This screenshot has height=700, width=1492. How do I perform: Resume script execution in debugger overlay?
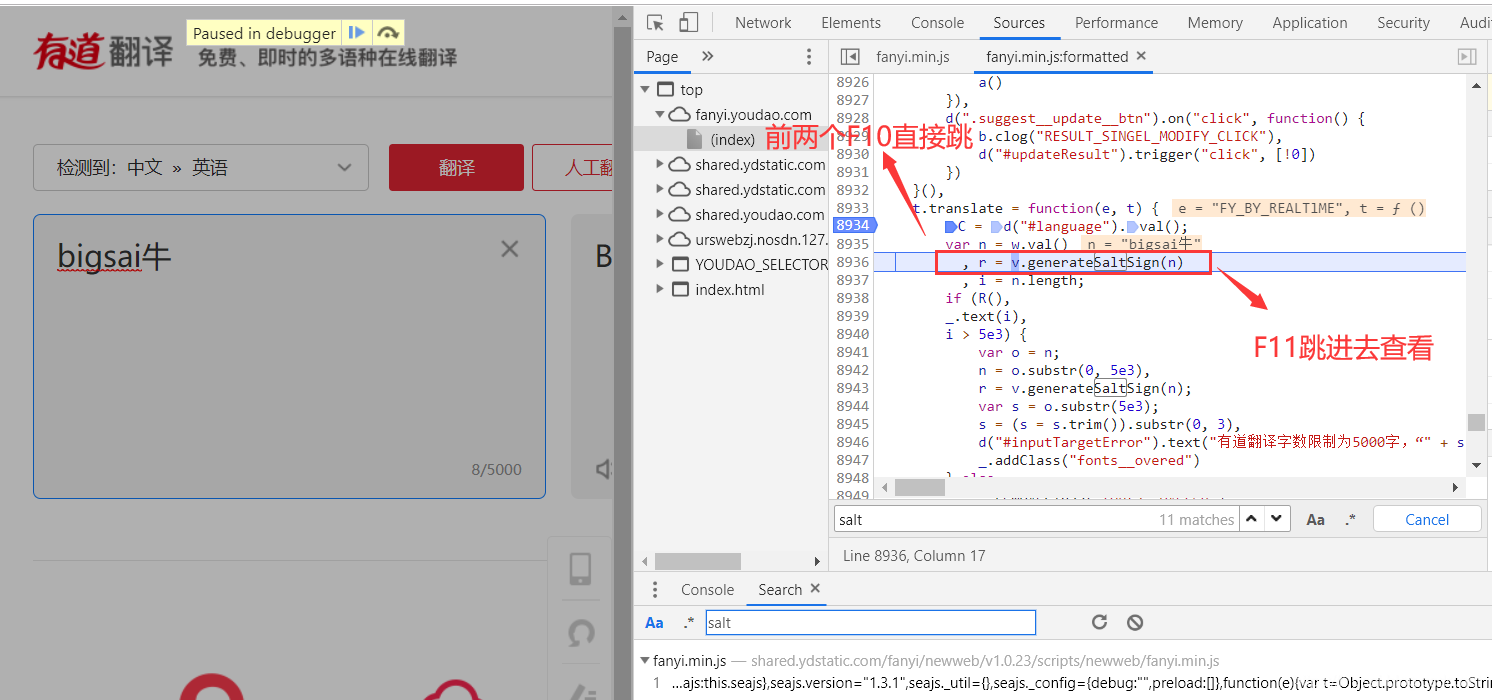pos(356,33)
